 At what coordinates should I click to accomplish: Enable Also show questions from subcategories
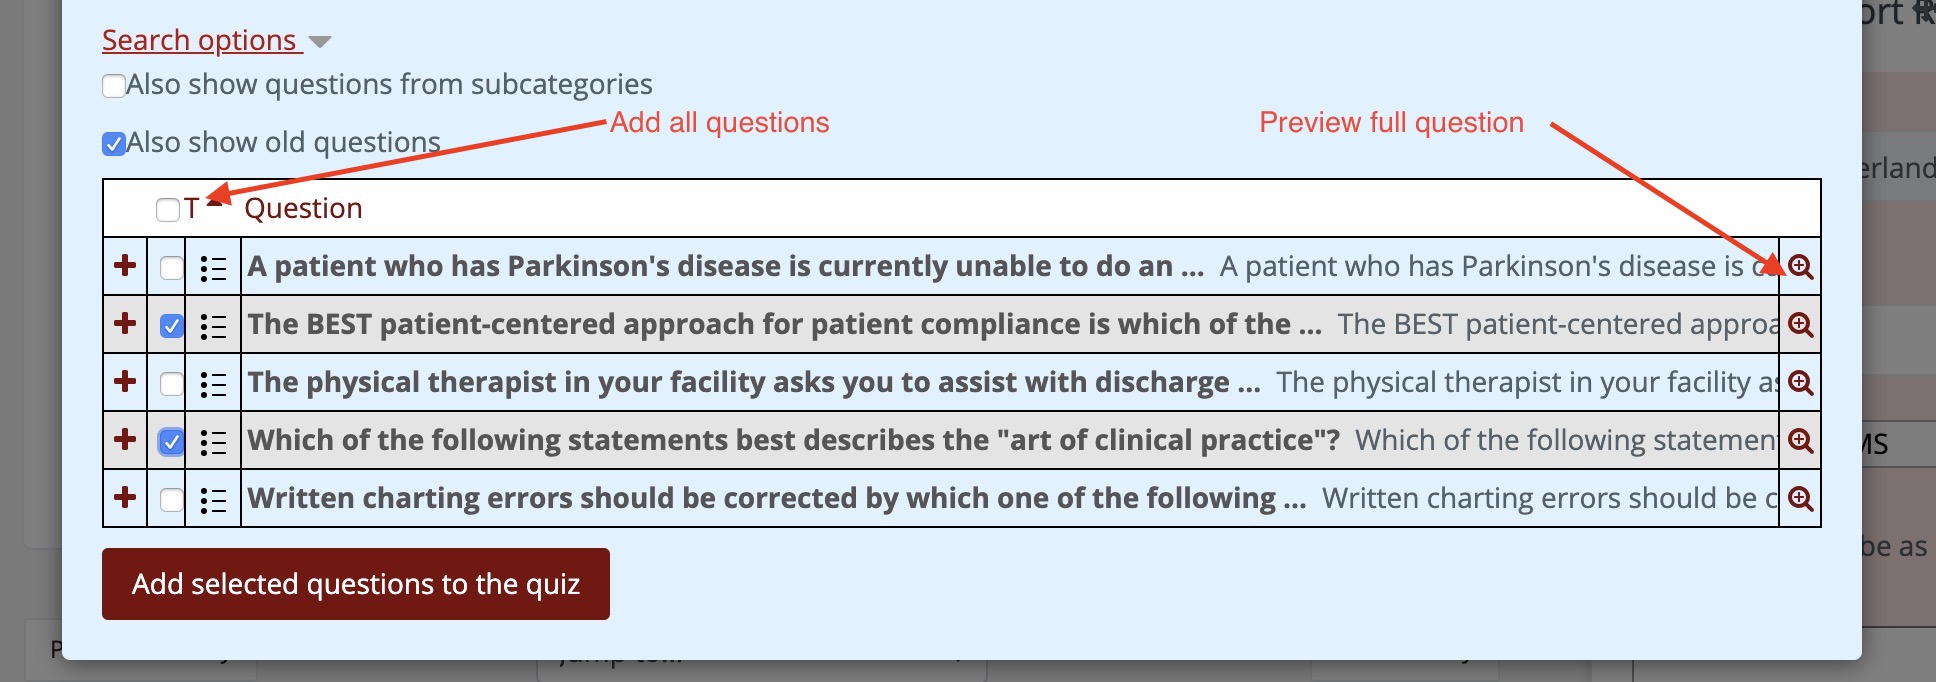click(114, 86)
